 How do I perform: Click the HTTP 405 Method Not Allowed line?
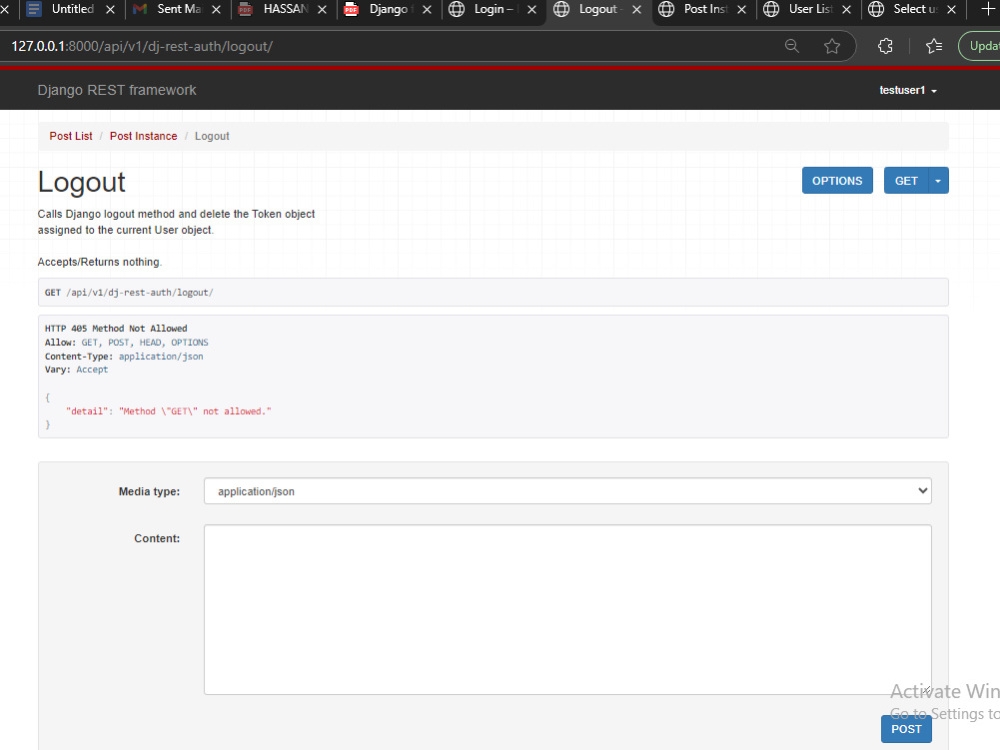pyautogui.click(x=116, y=328)
